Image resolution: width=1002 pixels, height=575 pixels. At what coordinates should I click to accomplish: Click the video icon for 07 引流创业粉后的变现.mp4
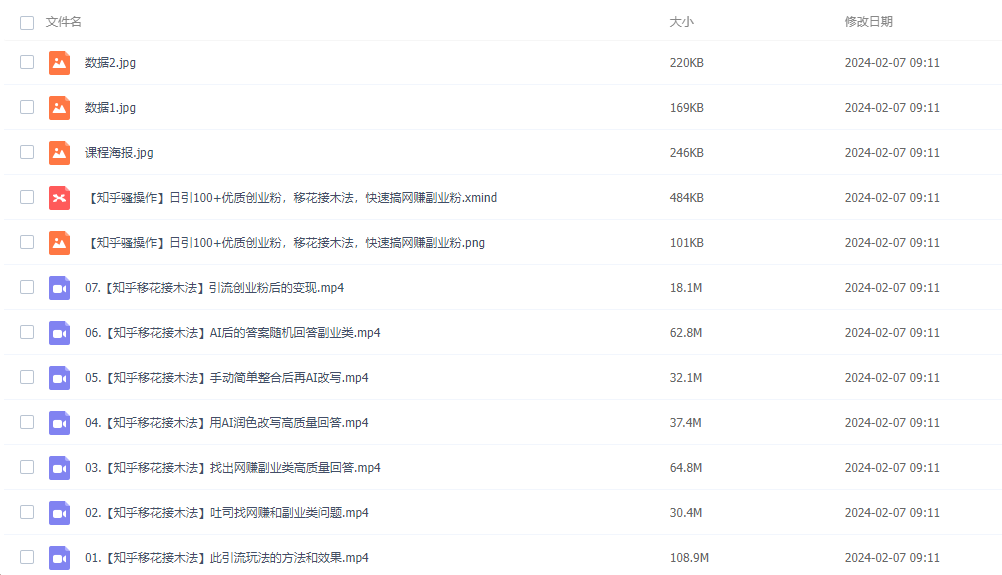59,287
